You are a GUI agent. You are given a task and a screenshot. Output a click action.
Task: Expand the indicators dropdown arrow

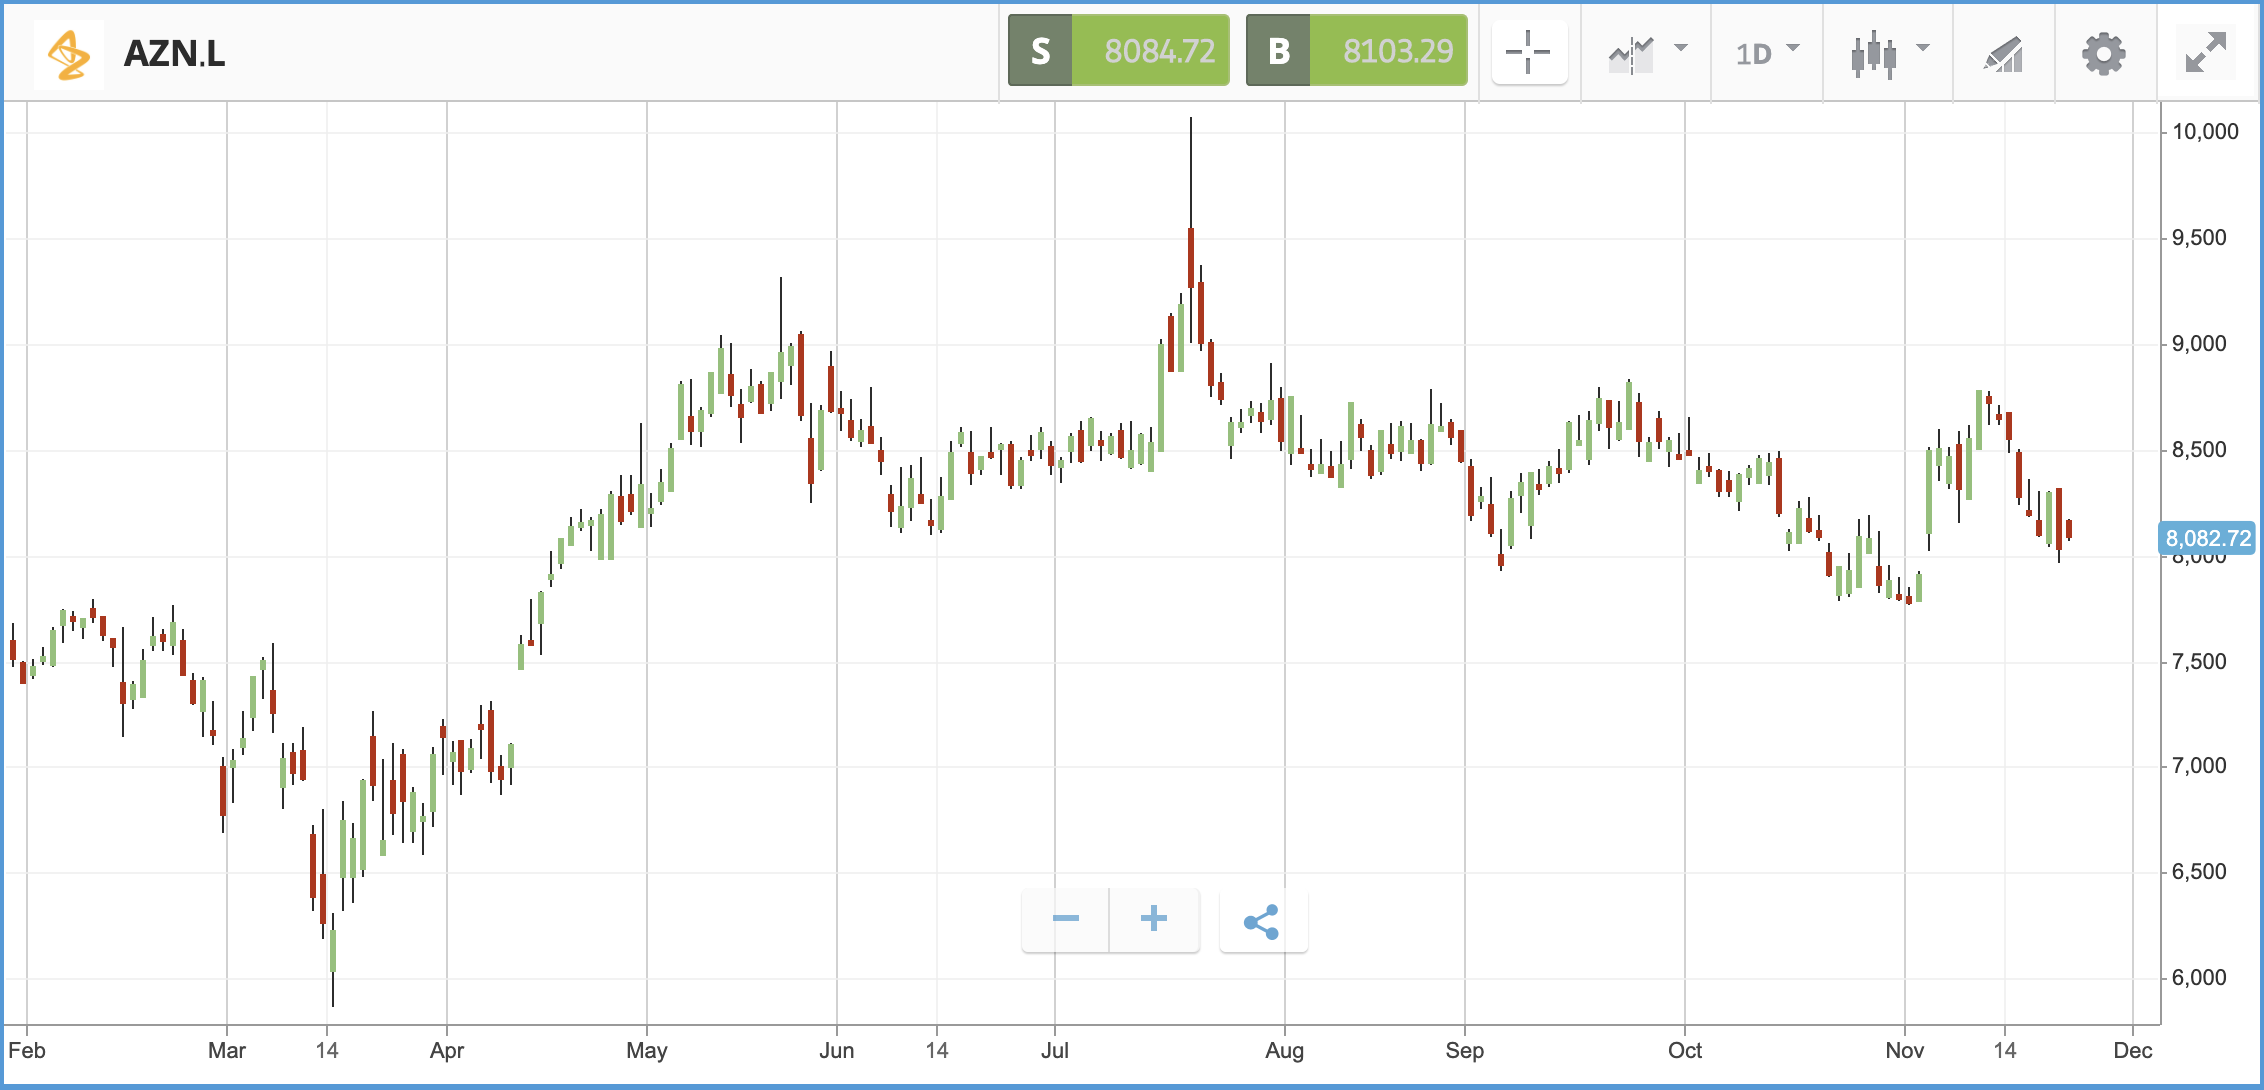(x=1681, y=47)
